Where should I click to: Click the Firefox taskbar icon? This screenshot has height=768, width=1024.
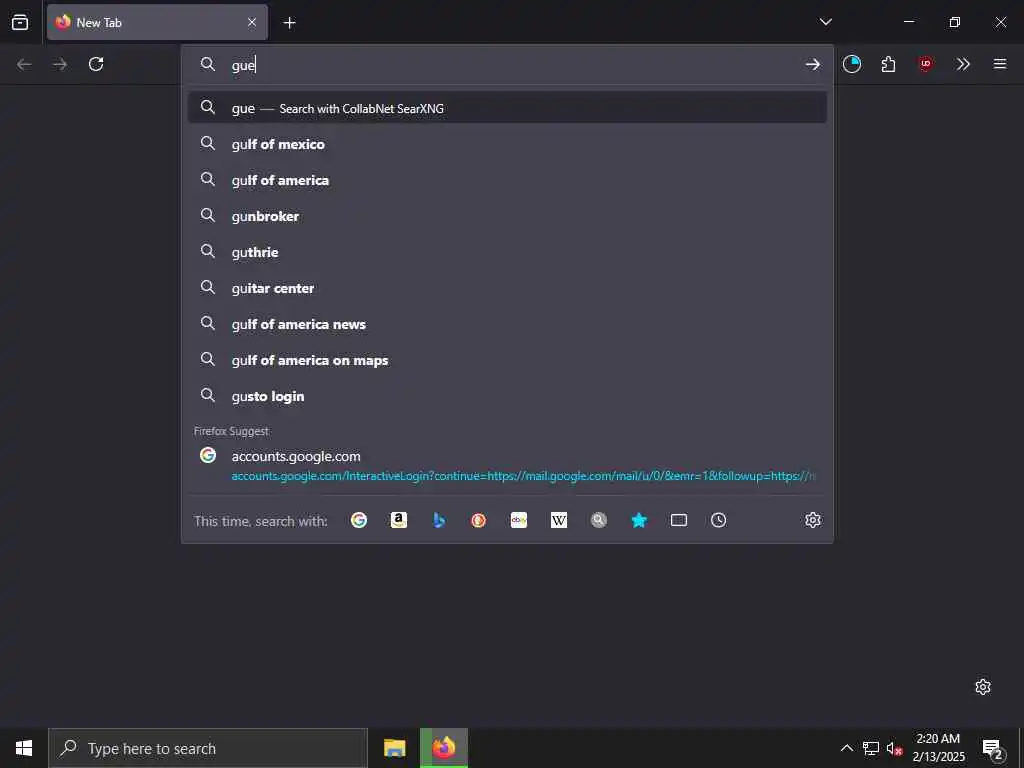[443, 748]
